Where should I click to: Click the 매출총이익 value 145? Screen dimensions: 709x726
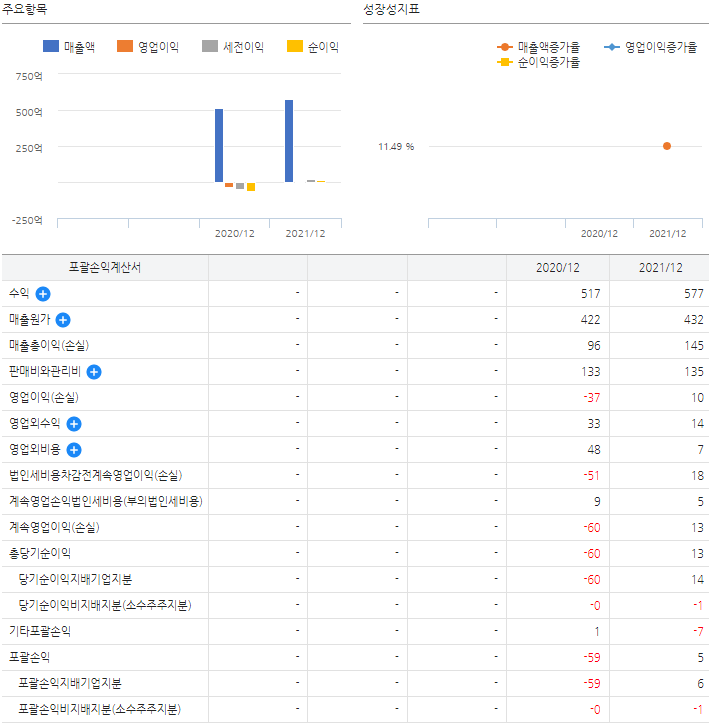tap(694, 345)
